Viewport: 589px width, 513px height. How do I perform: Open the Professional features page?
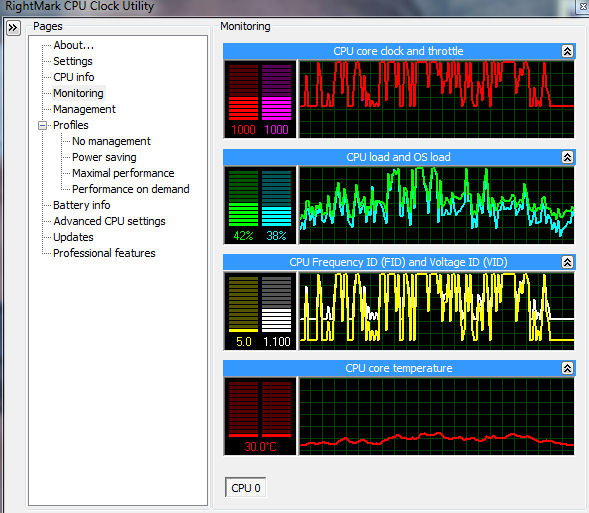coord(104,253)
